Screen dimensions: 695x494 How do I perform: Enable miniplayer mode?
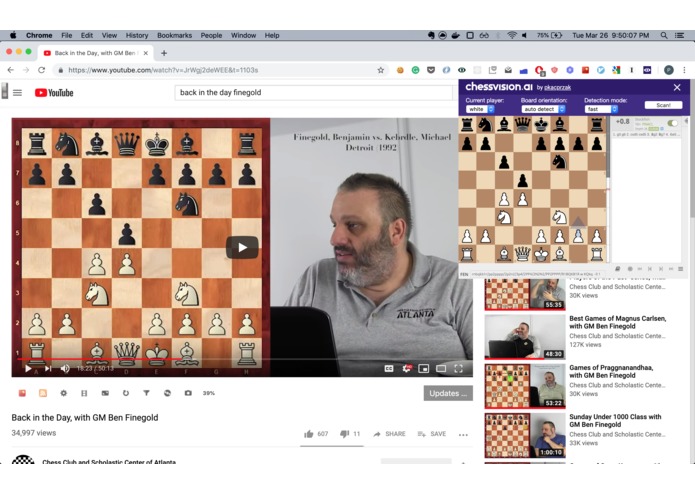[424, 368]
